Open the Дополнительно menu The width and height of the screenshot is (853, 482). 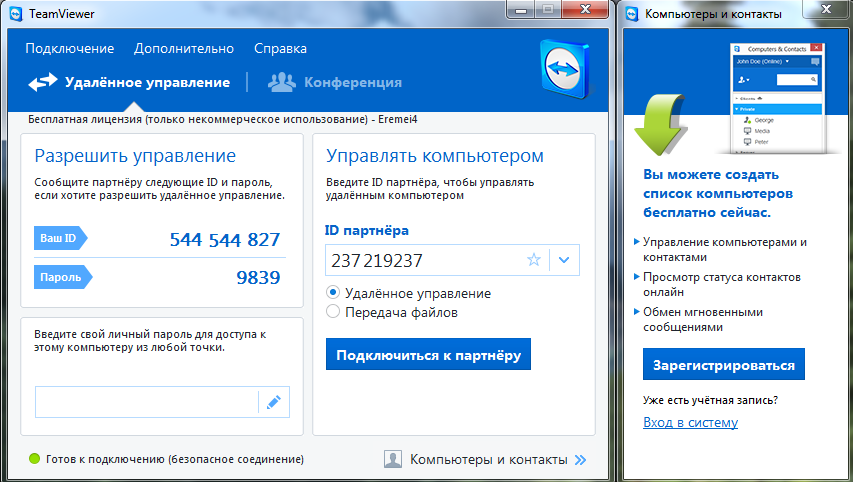(184, 48)
